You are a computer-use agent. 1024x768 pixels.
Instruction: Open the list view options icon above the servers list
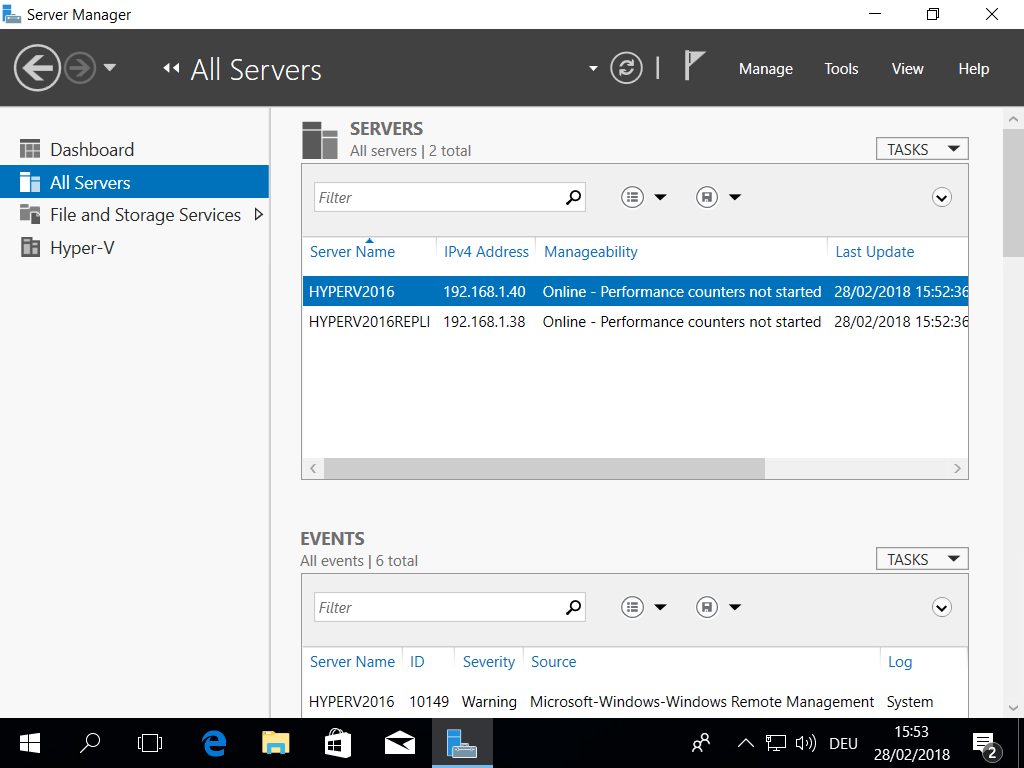[632, 197]
